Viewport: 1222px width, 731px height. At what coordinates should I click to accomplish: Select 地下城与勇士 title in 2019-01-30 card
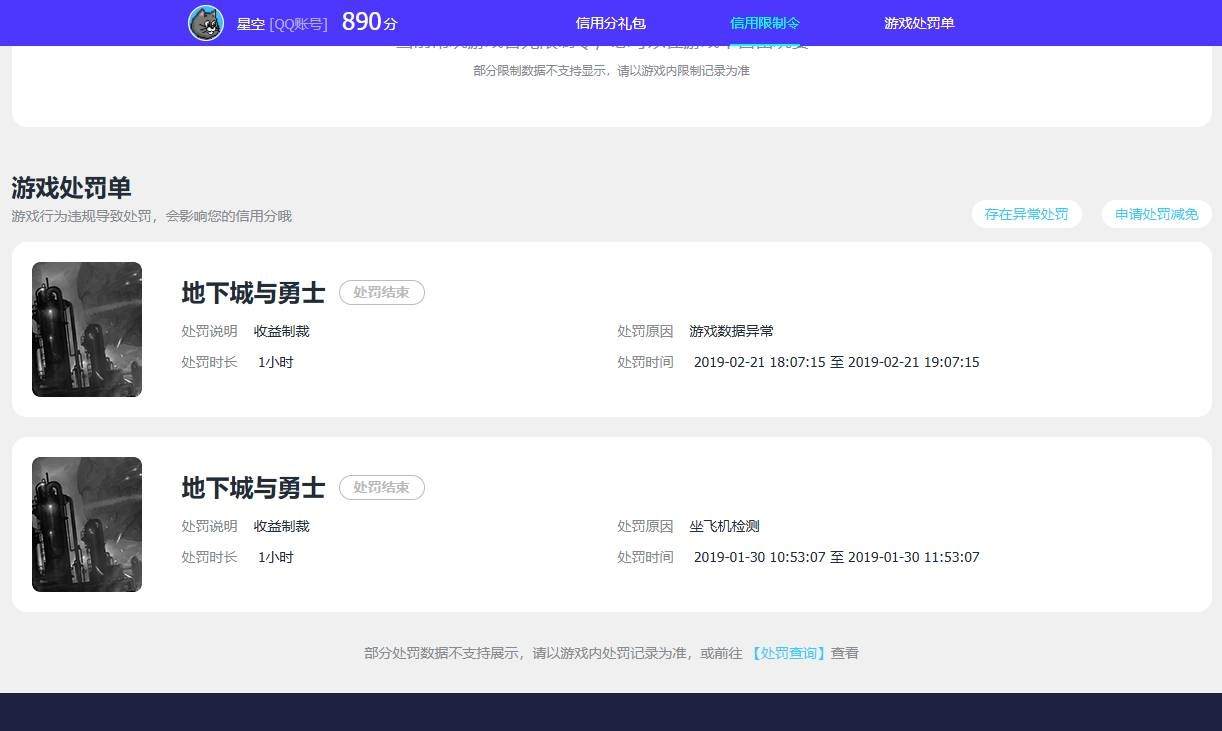tap(253, 488)
